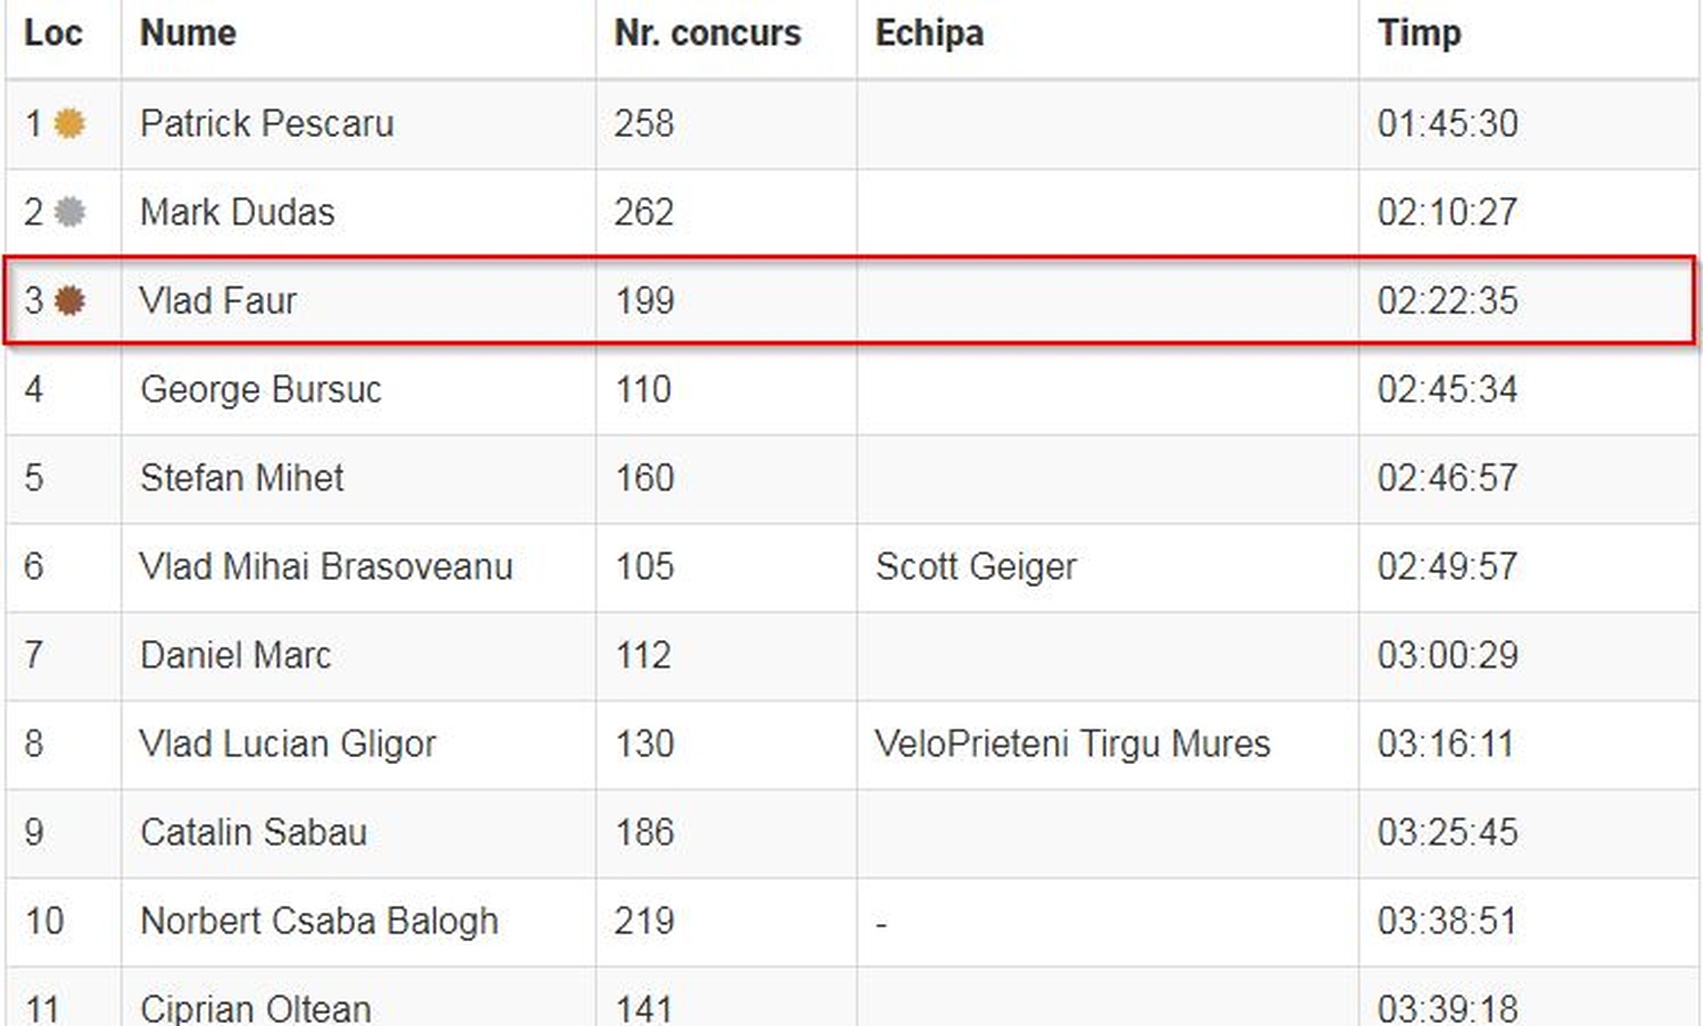Select the name Norbert Csaba Balogh
Screen dimensions: 1703x1026
319,921
